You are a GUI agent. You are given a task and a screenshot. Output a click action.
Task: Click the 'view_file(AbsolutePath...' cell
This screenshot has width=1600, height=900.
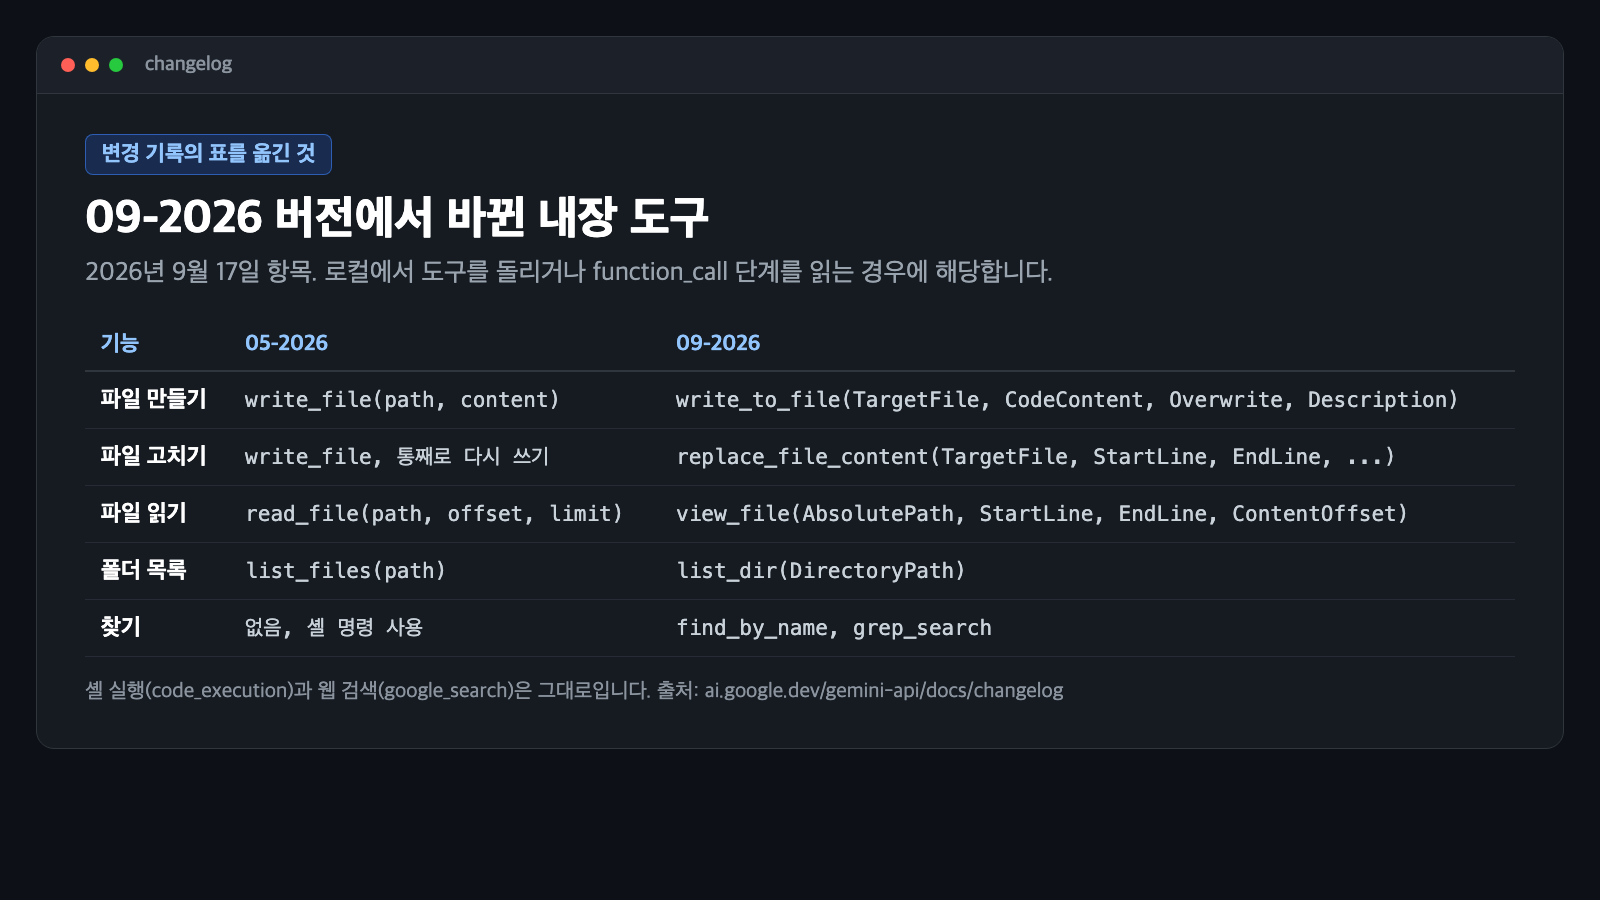click(x=1042, y=514)
